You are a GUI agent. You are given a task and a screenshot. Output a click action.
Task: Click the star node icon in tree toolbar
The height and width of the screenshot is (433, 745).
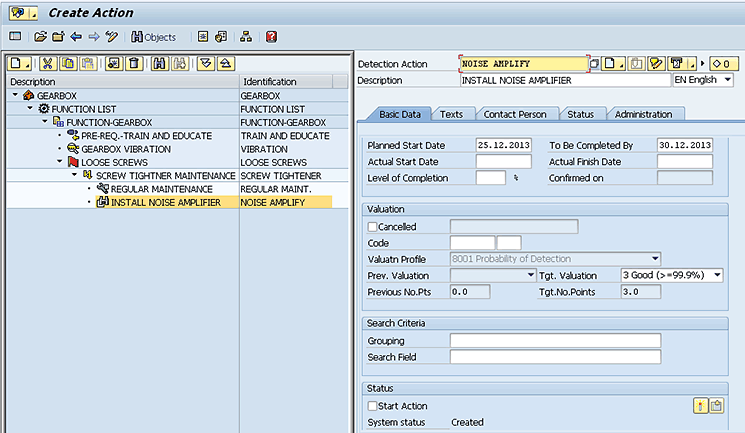[114, 63]
